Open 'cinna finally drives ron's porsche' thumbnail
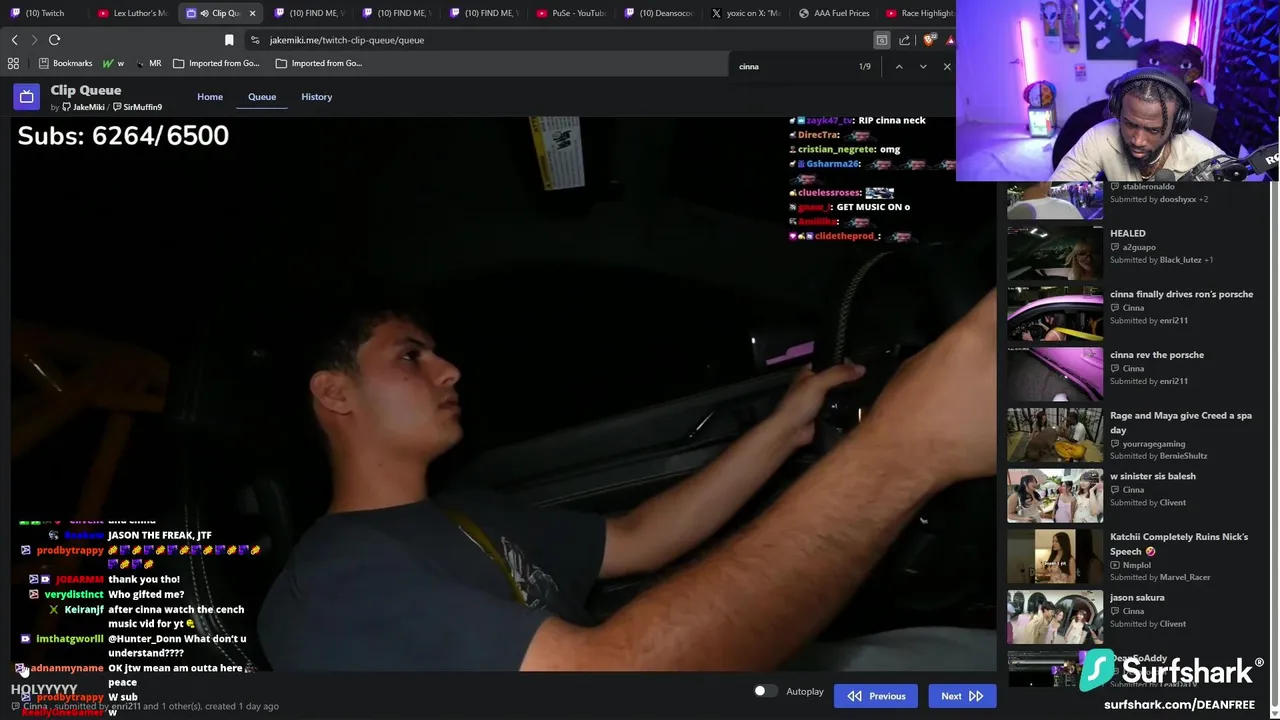This screenshot has width=1280, height=720. pyautogui.click(x=1055, y=313)
